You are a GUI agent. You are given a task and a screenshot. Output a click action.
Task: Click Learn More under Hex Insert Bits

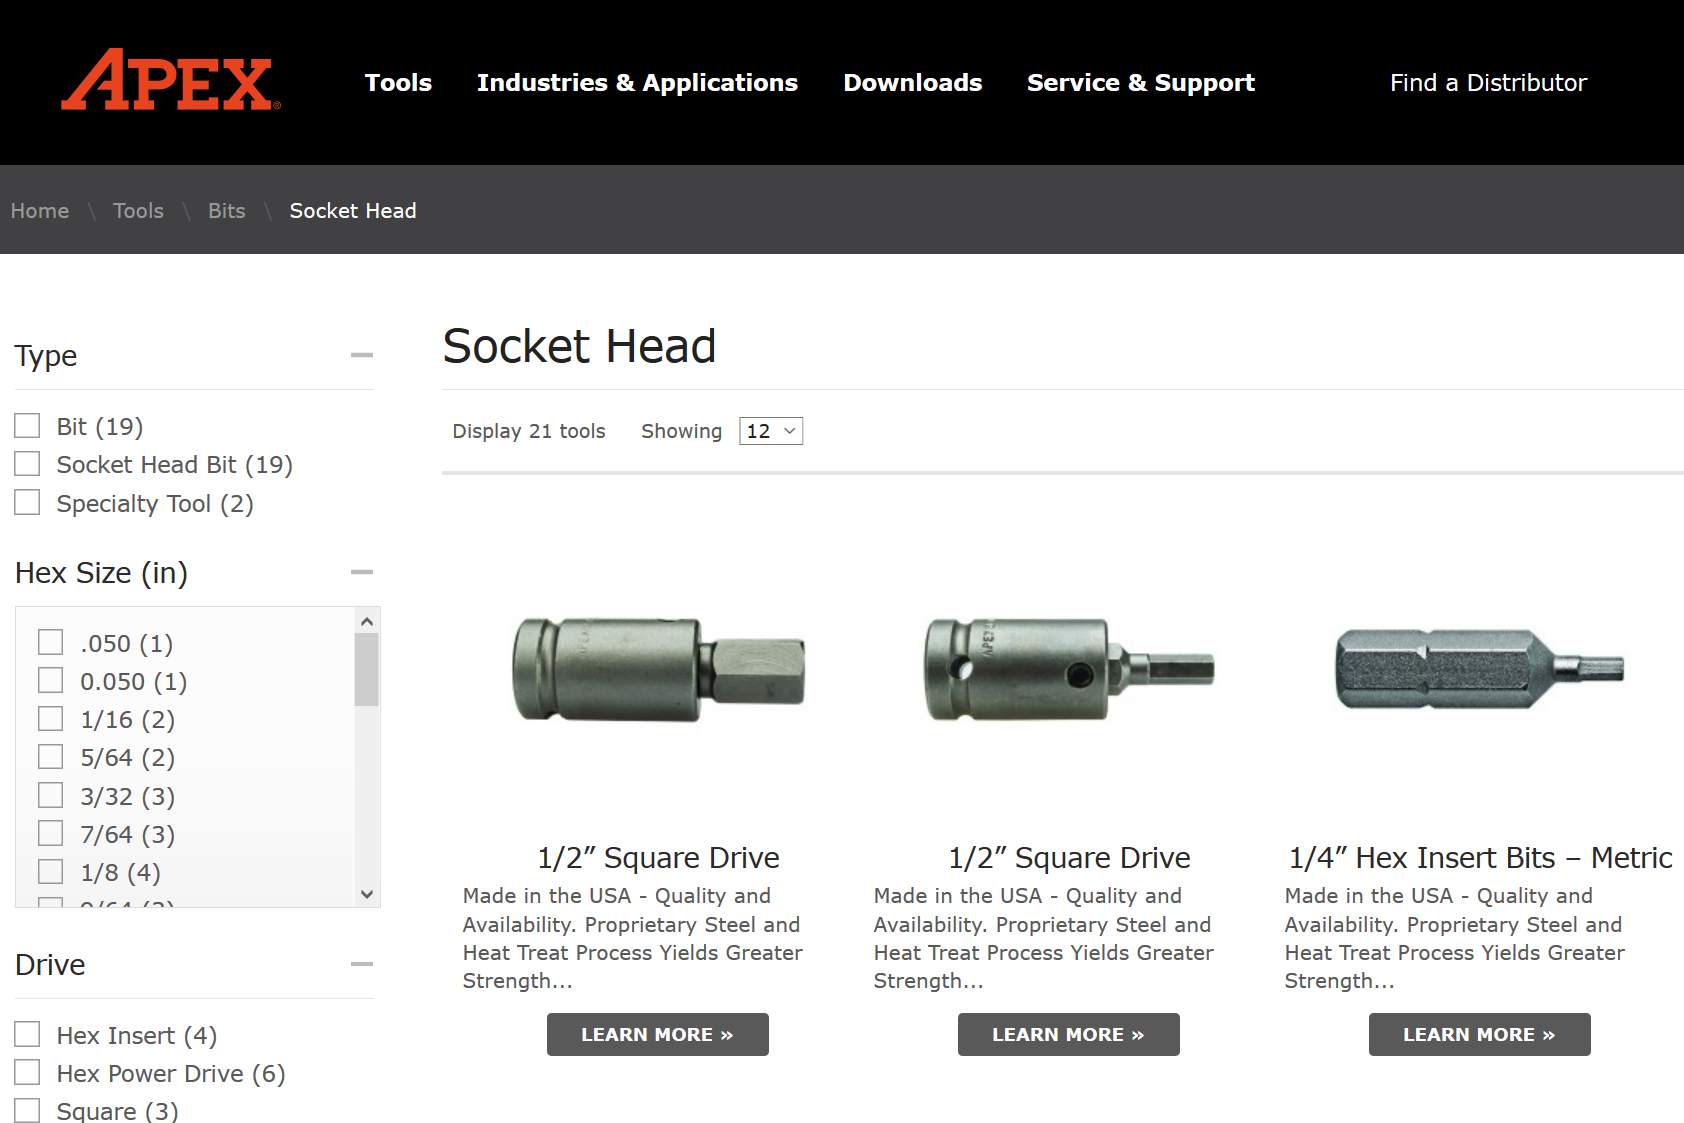tap(1480, 1035)
